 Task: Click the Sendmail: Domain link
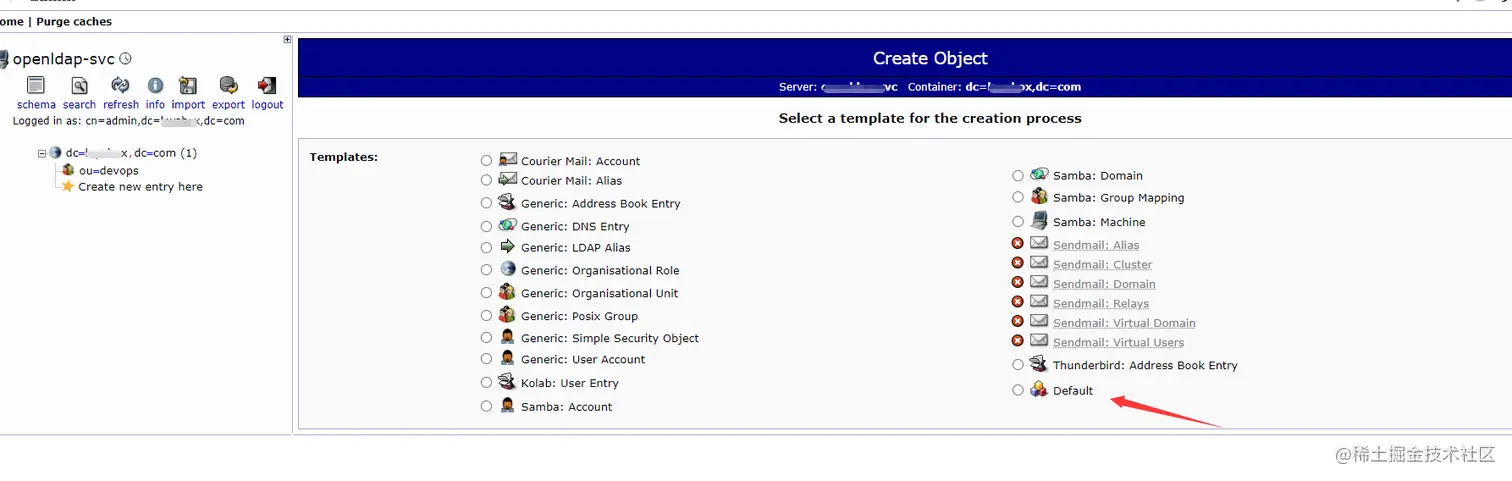(1104, 284)
